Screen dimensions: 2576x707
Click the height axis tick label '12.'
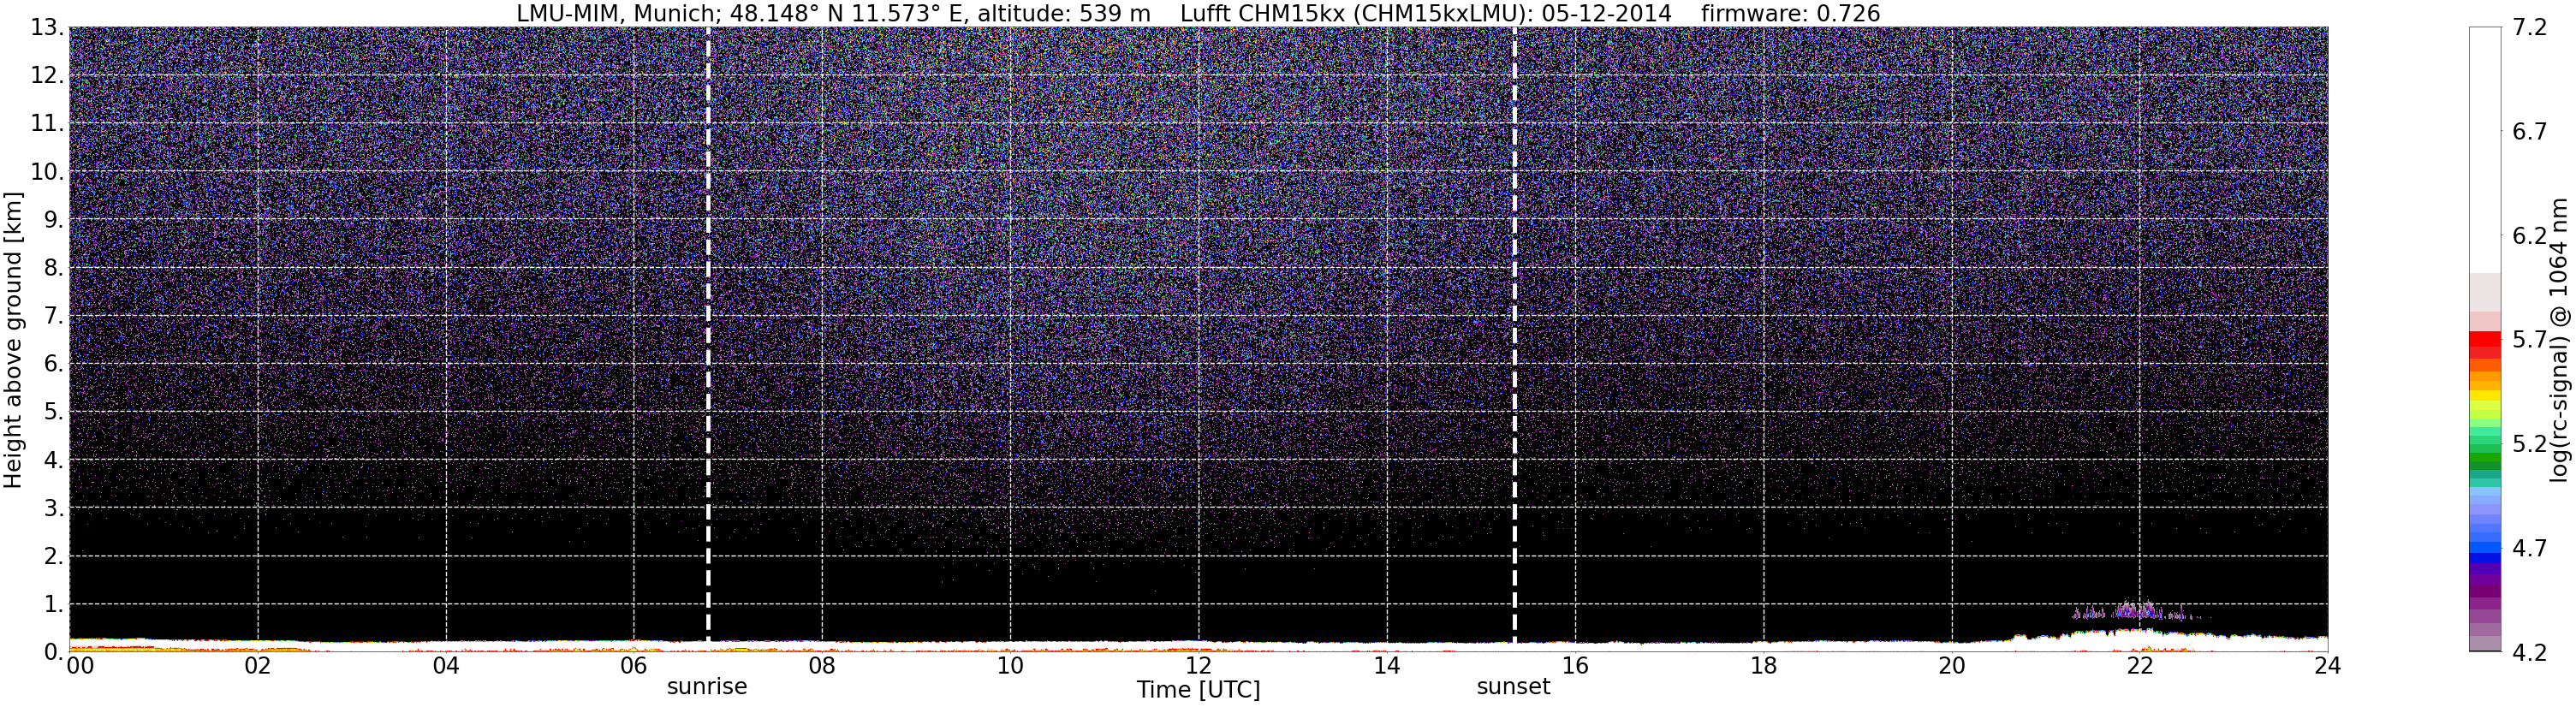pos(47,76)
